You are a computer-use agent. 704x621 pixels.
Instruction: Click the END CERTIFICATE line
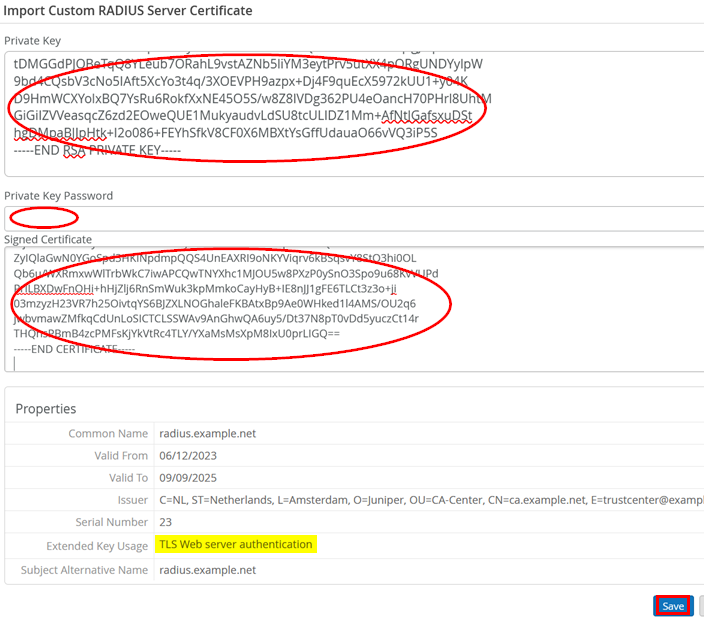tap(74, 349)
